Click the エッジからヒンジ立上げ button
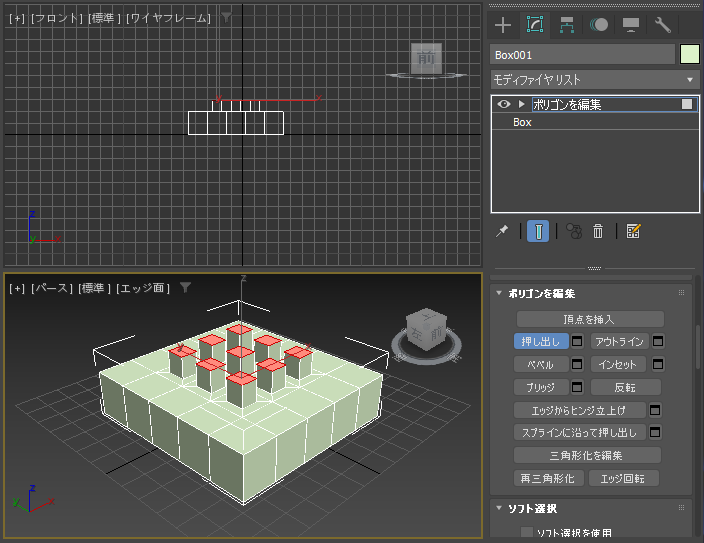Viewport: 704px width, 543px height. (580, 410)
